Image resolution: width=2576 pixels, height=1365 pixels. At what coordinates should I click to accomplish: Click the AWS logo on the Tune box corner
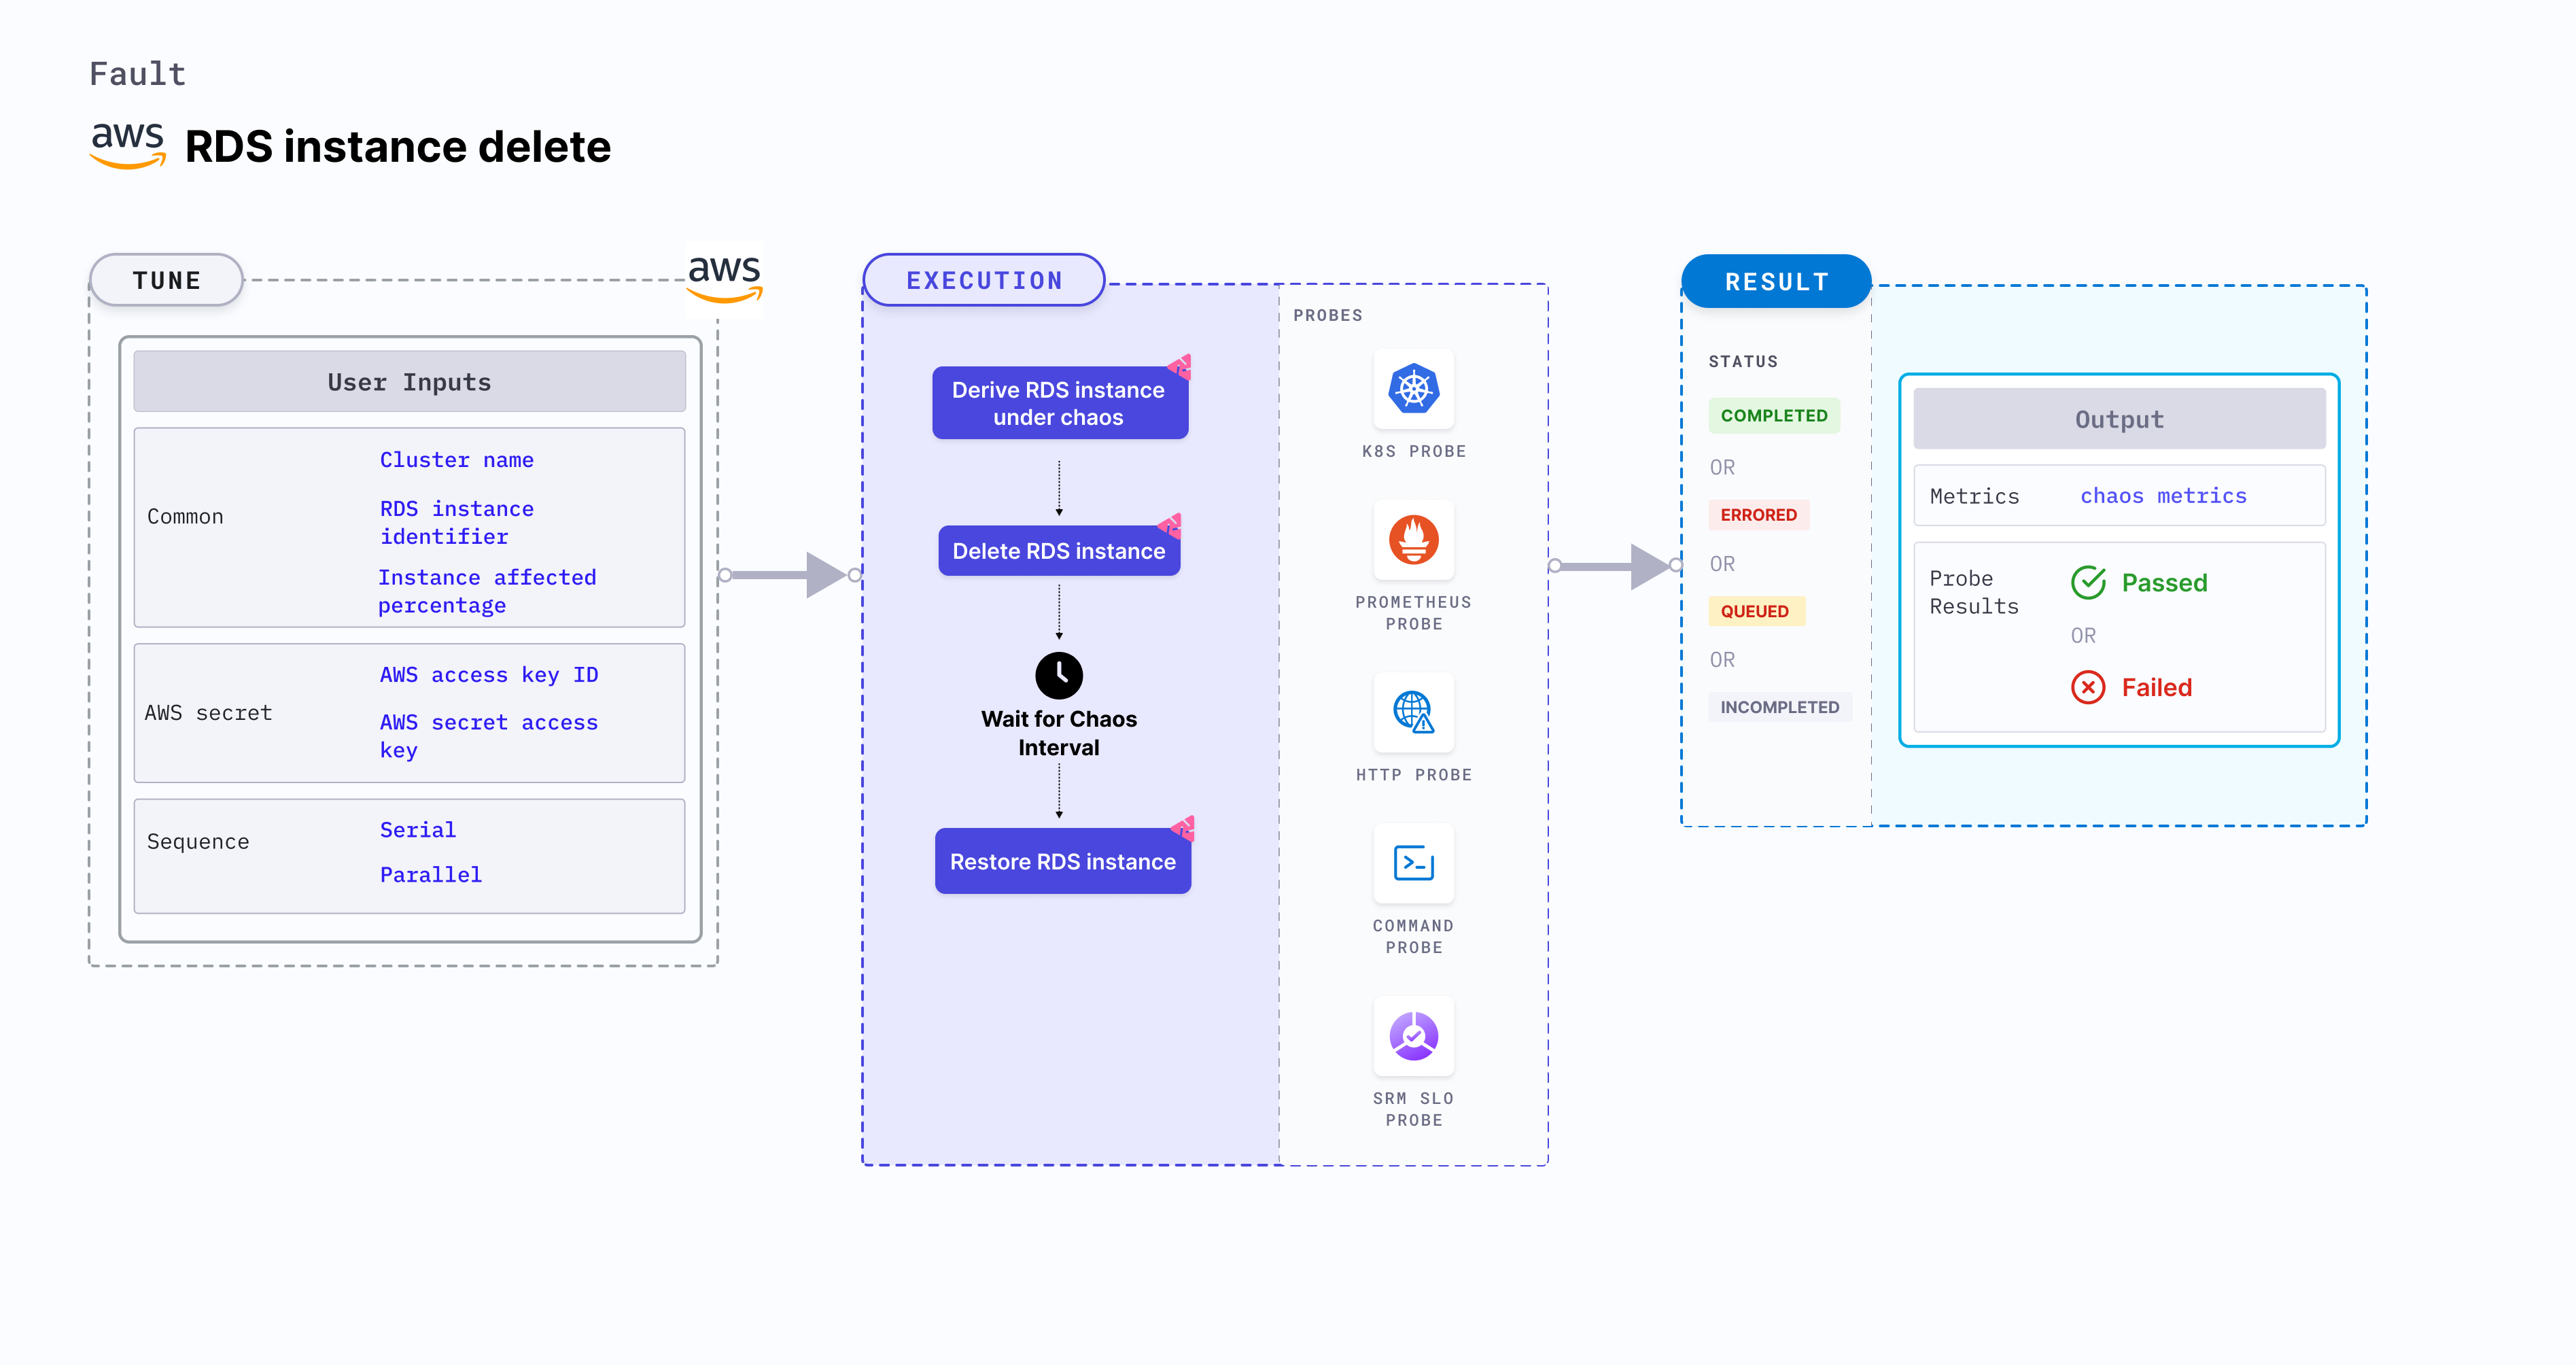pos(725,279)
